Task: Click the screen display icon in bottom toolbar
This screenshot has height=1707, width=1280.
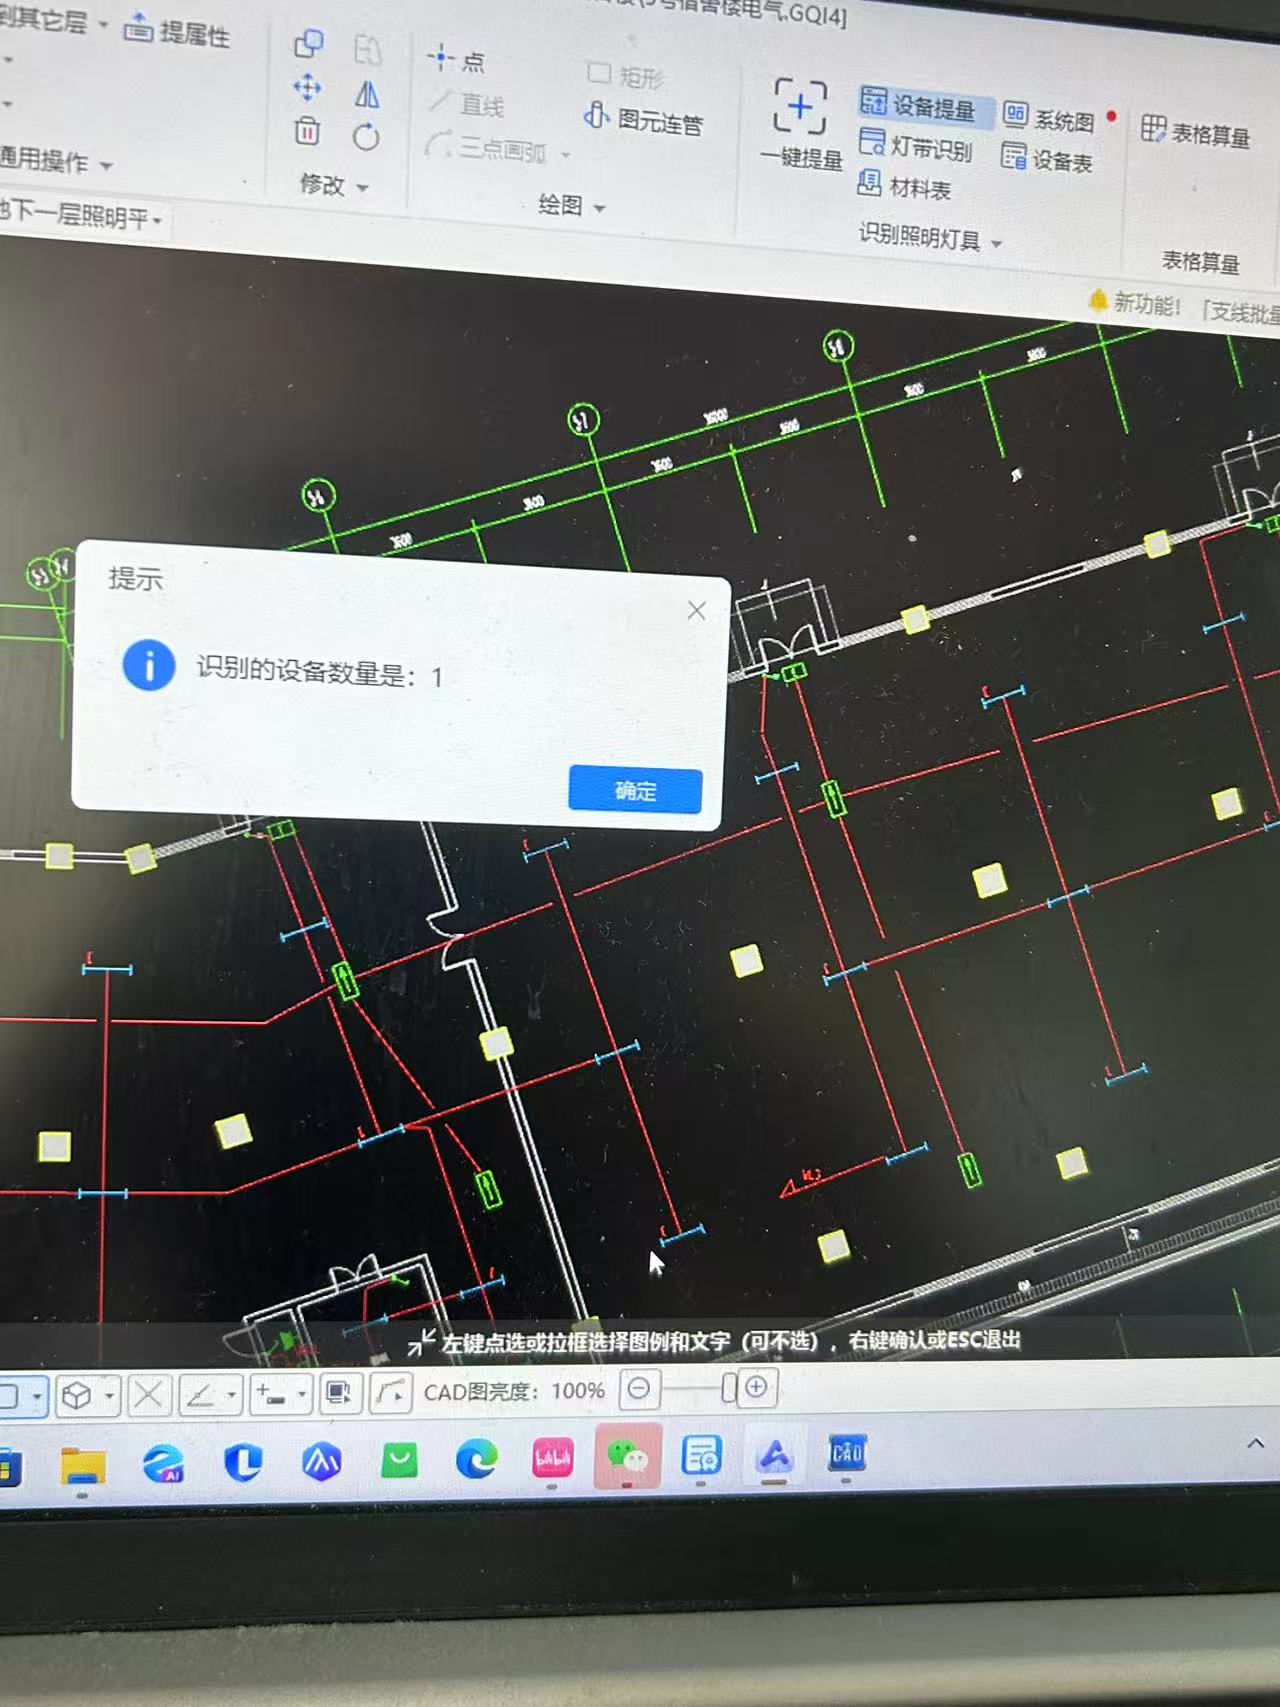Action: click(x=340, y=1392)
